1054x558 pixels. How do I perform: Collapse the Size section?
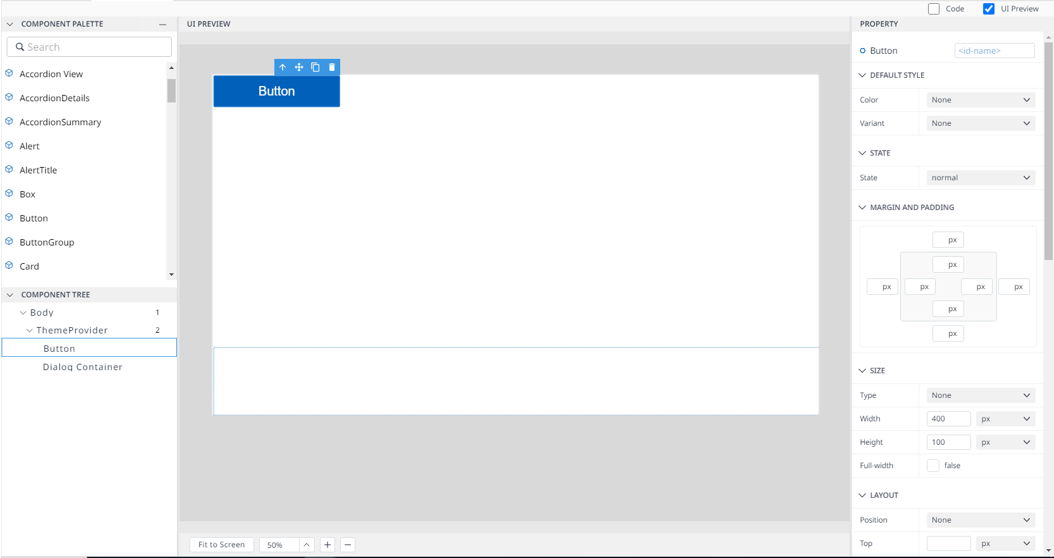click(x=862, y=370)
